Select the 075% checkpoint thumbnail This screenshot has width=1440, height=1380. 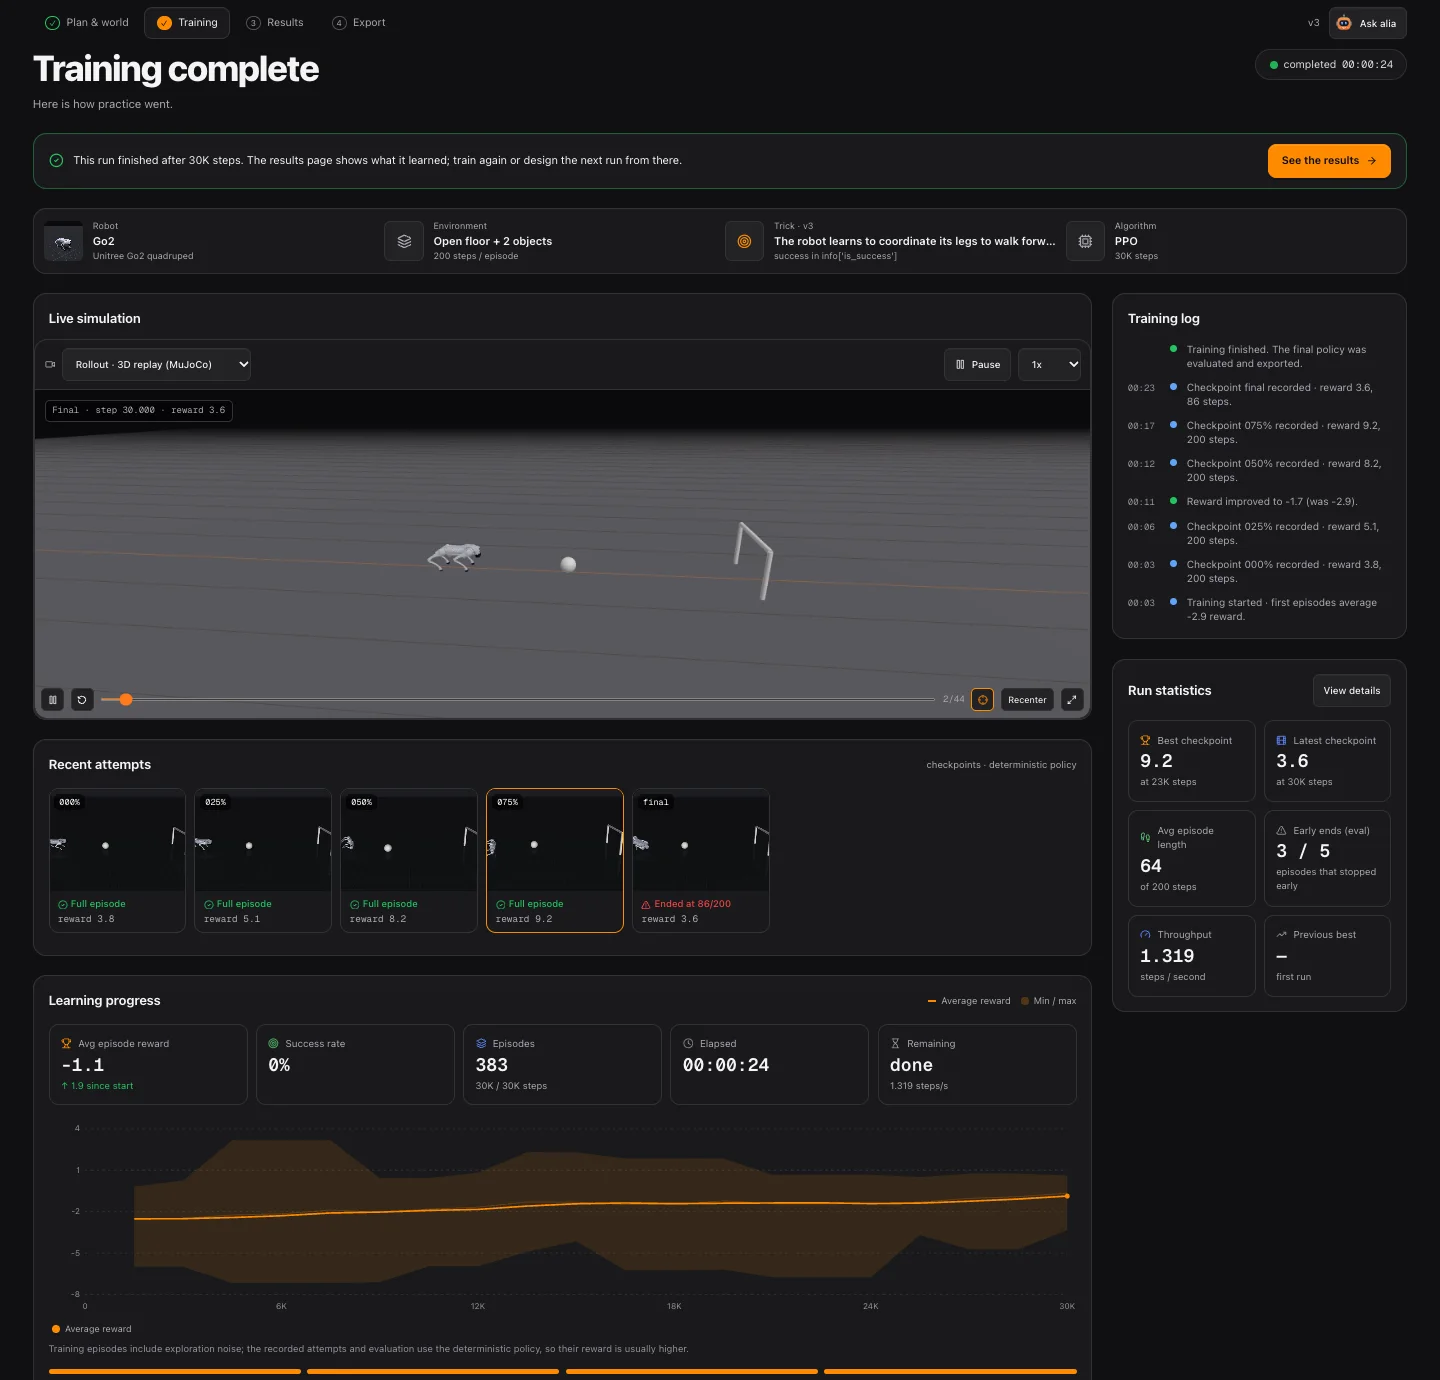pos(555,861)
